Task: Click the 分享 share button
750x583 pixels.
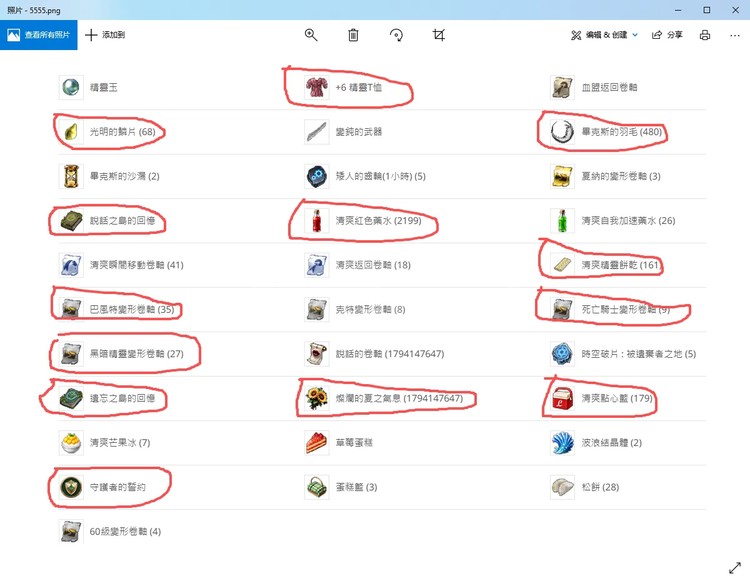Action: point(667,35)
